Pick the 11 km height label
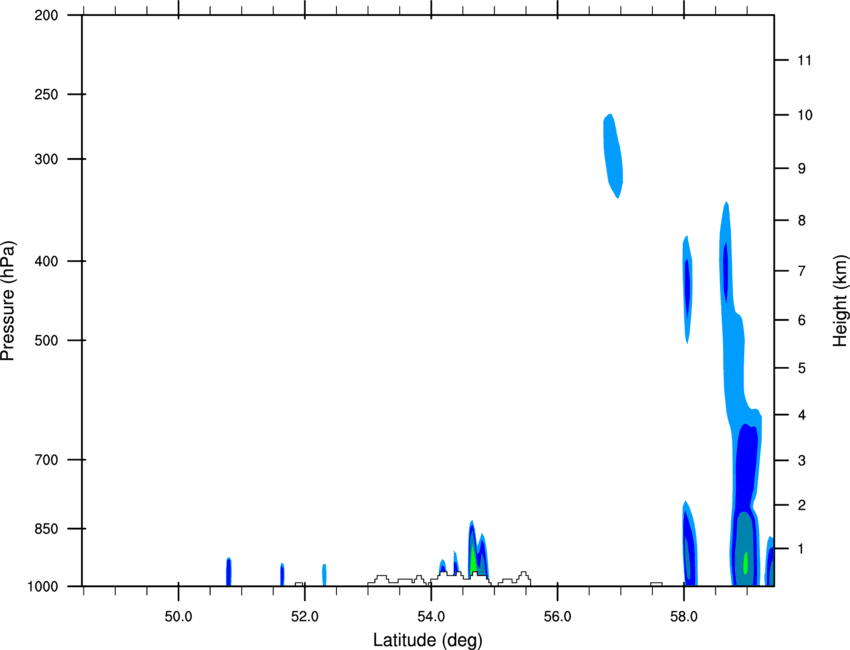 (804, 60)
